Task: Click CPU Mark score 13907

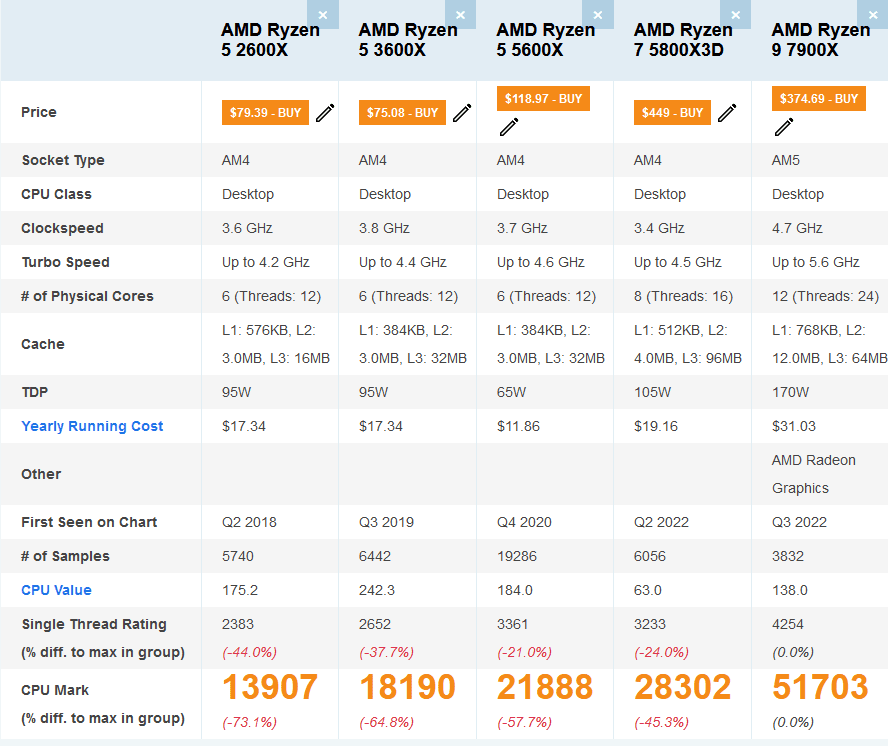Action: (x=270, y=687)
